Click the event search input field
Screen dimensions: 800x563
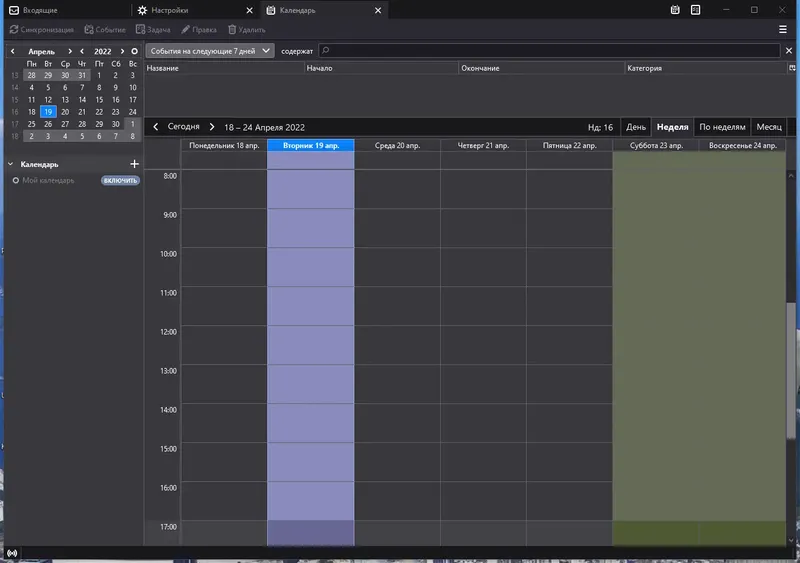point(549,51)
